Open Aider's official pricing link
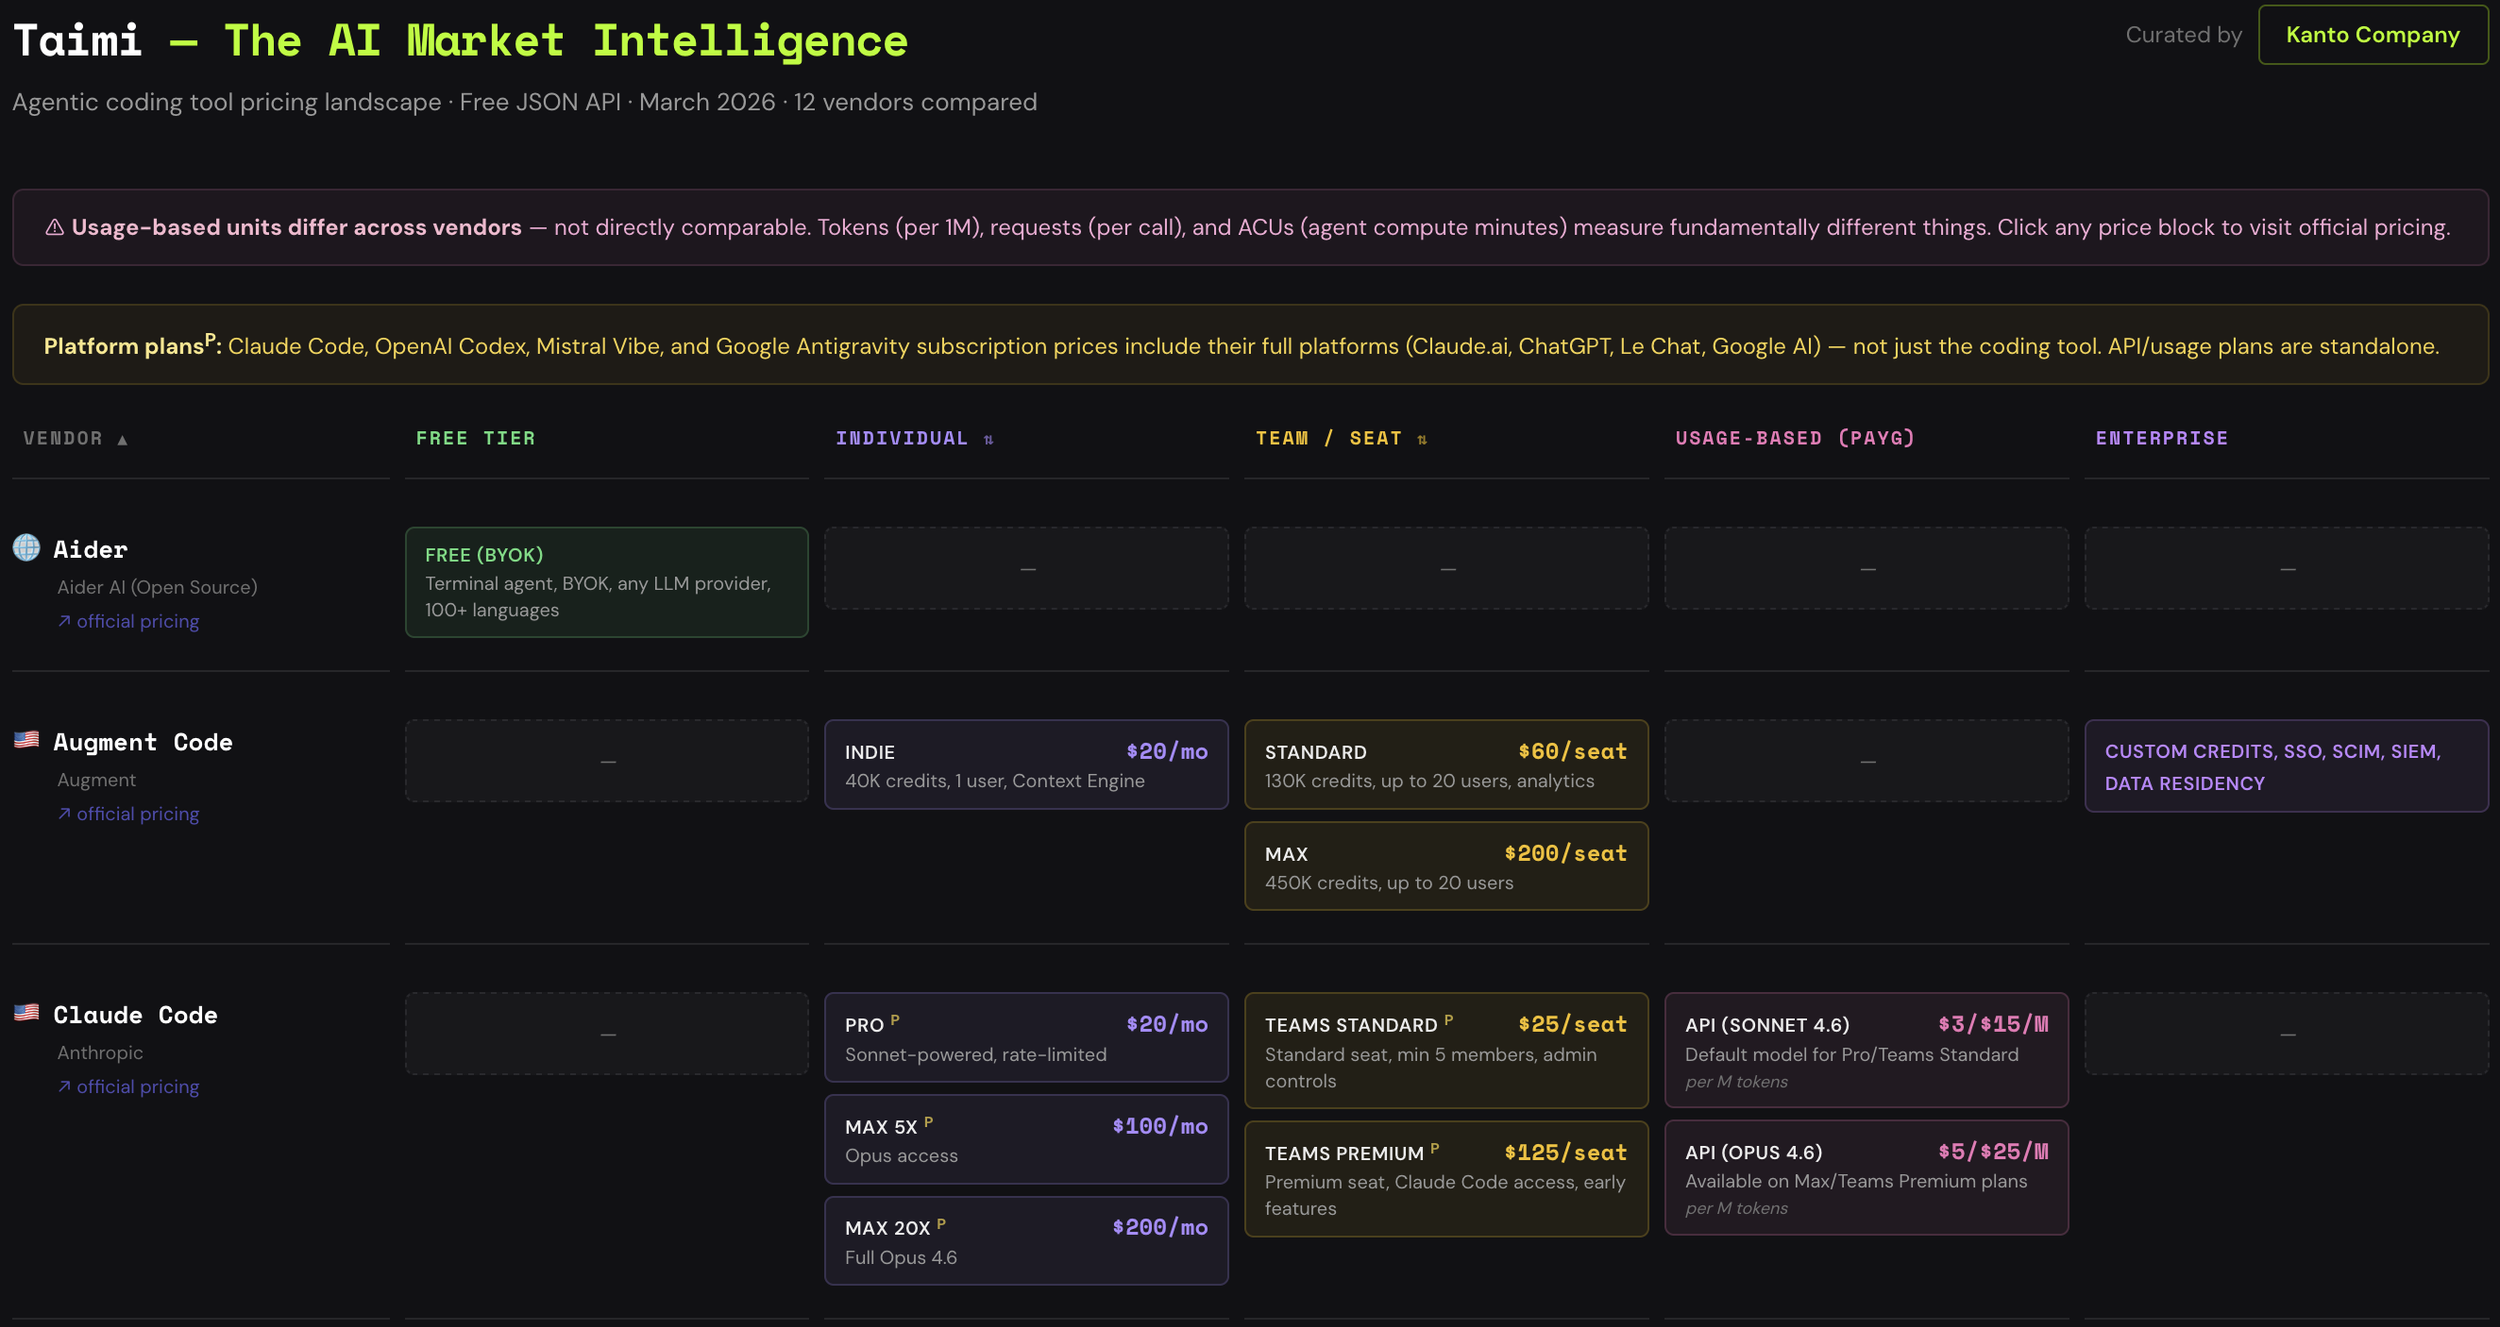The width and height of the screenshot is (2500, 1327). (137, 621)
